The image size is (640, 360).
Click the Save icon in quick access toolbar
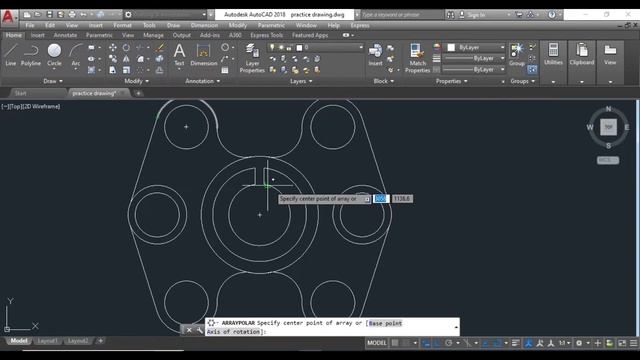(49, 15)
